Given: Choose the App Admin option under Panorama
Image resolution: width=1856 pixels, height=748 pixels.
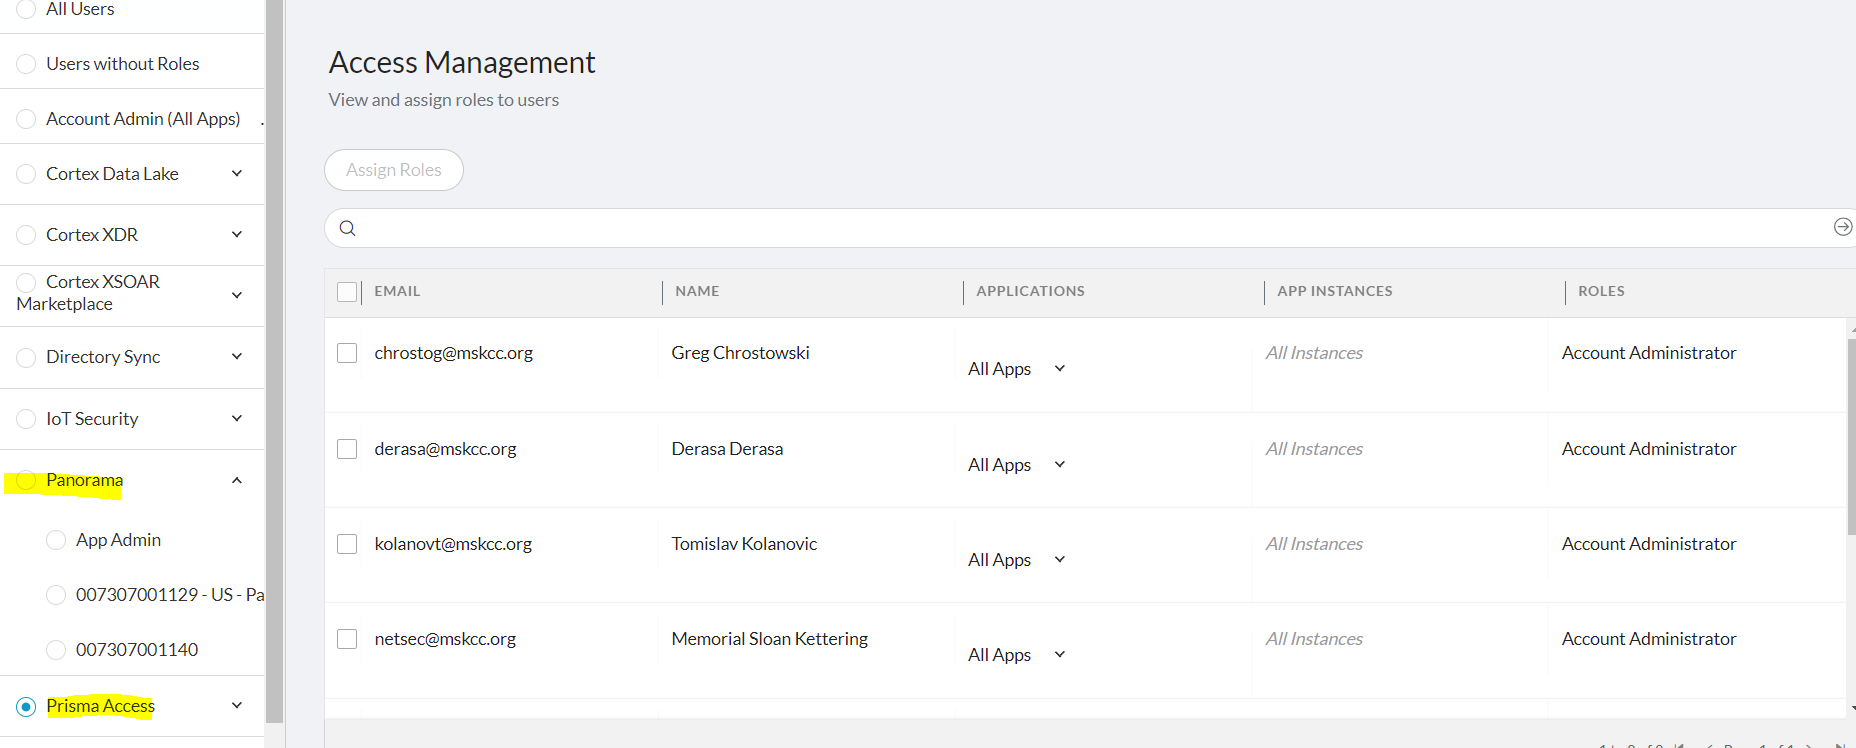Looking at the screenshot, I should coord(56,540).
